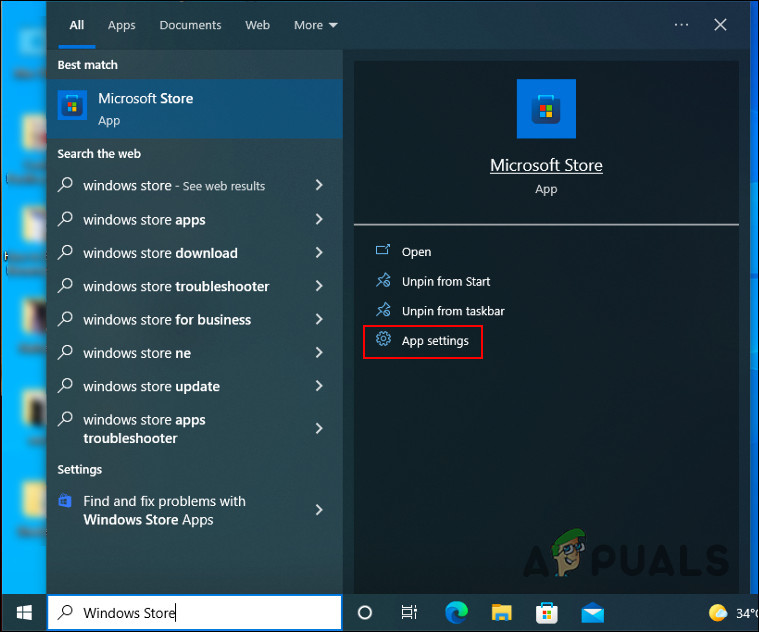Click the Microsoft Store icon in Best match
The width and height of the screenshot is (759, 632).
coord(72,105)
